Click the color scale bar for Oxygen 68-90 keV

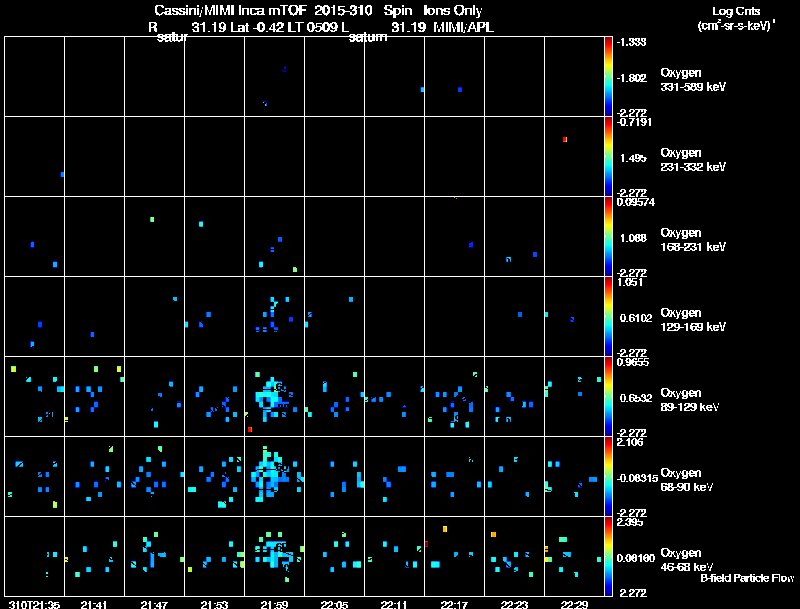tap(608, 477)
